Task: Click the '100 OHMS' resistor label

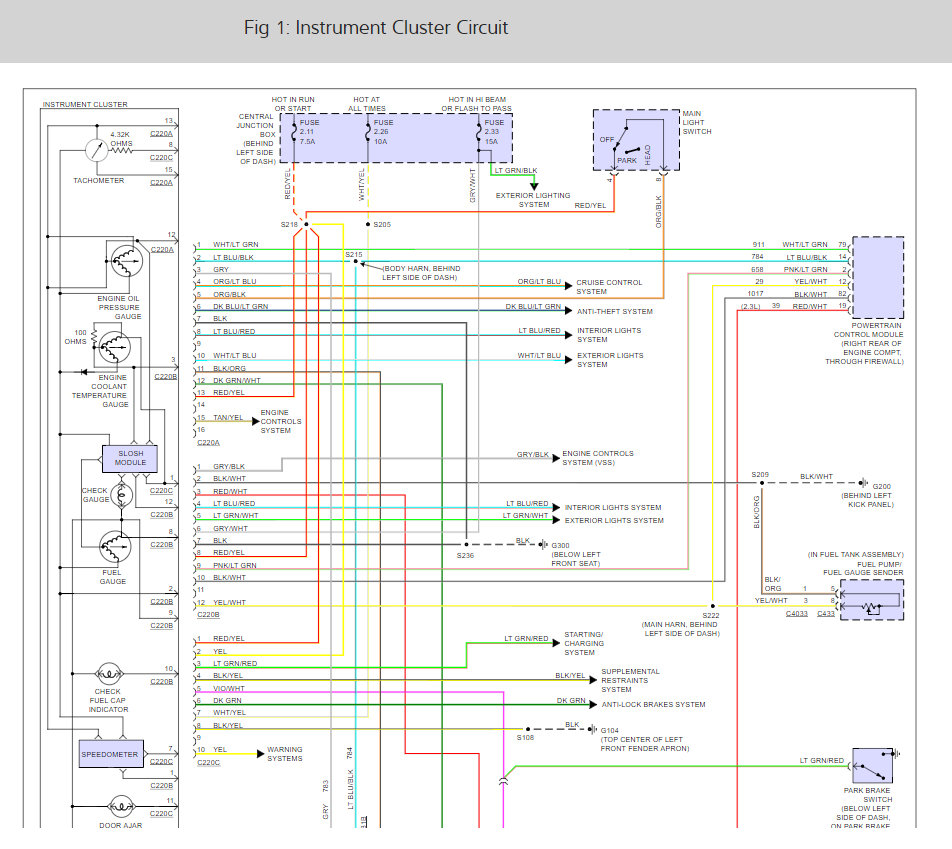Action: click(76, 337)
